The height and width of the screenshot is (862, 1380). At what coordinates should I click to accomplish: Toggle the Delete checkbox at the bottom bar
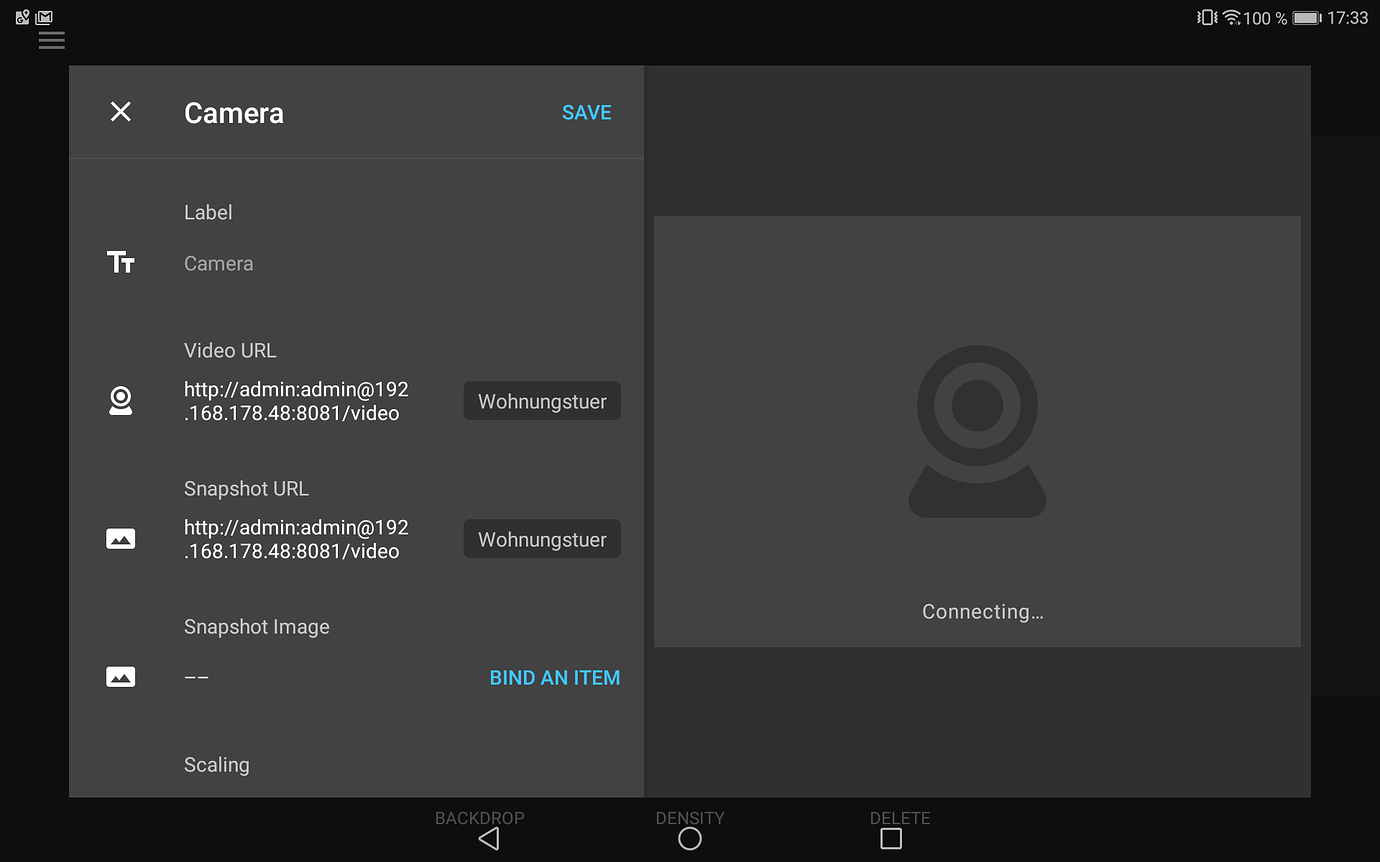pos(890,840)
